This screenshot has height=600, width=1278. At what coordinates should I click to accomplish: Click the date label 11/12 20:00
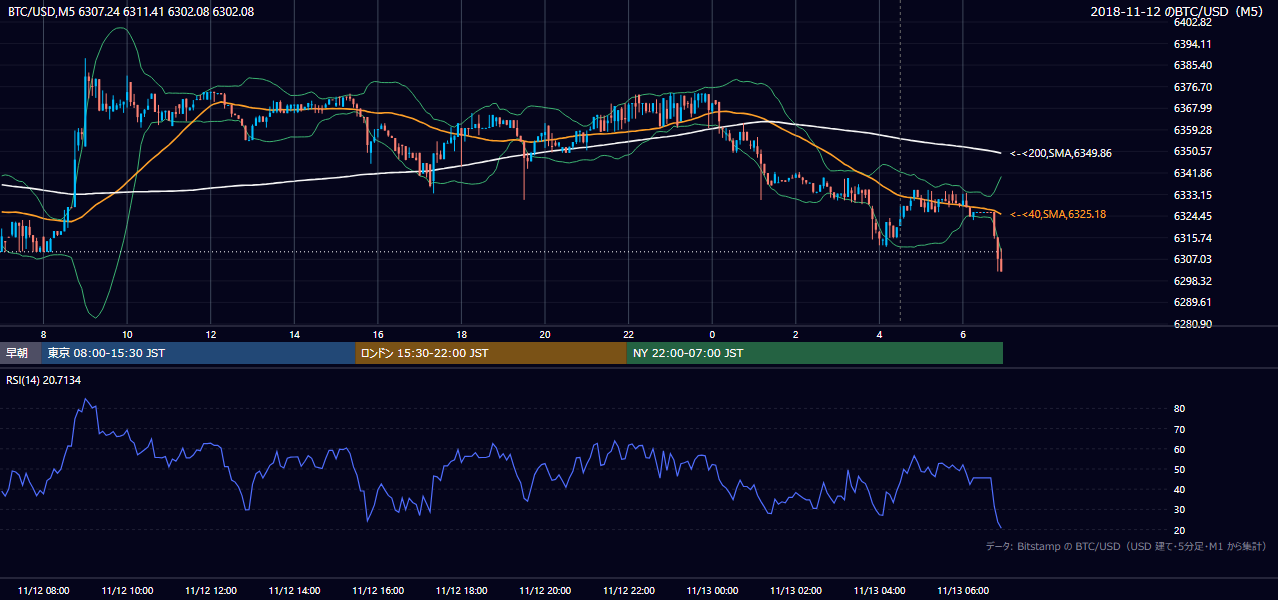[x=545, y=591]
